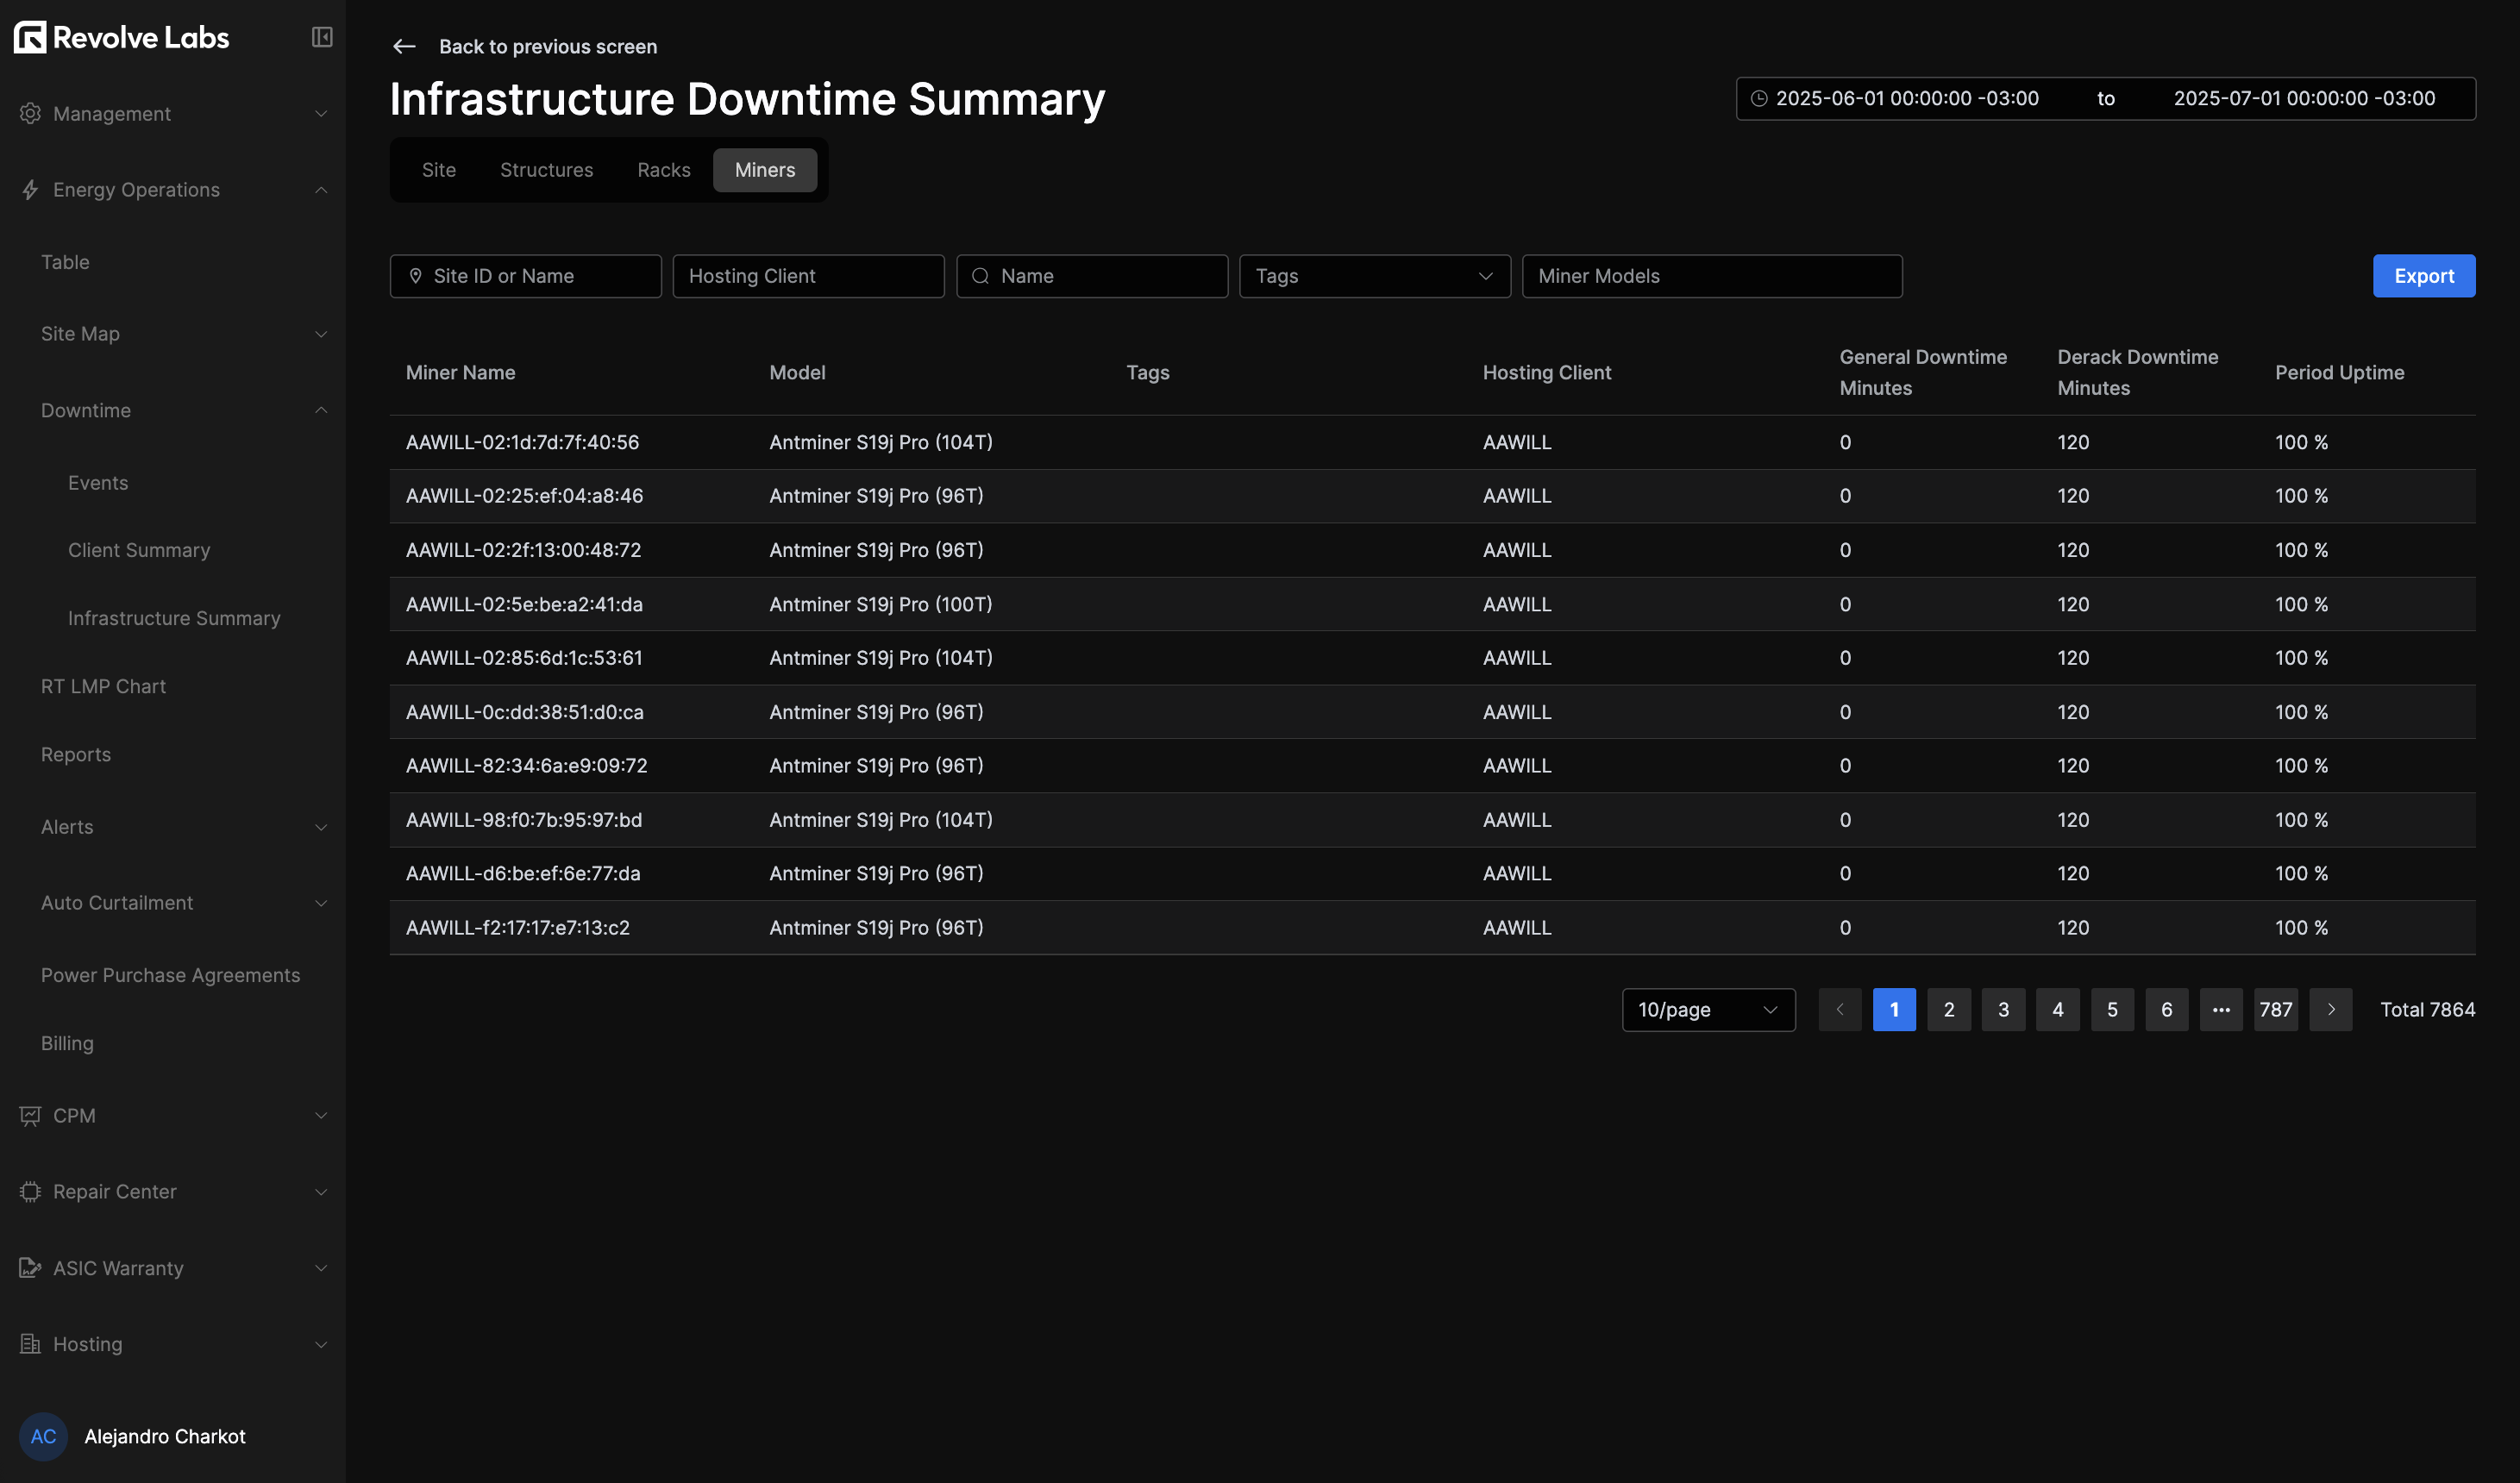Select the ASIC Warranty icon
The image size is (2520, 1483).
(x=29, y=1267)
